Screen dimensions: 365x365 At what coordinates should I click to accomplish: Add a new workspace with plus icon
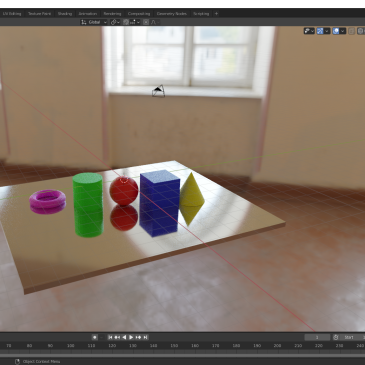click(x=216, y=14)
